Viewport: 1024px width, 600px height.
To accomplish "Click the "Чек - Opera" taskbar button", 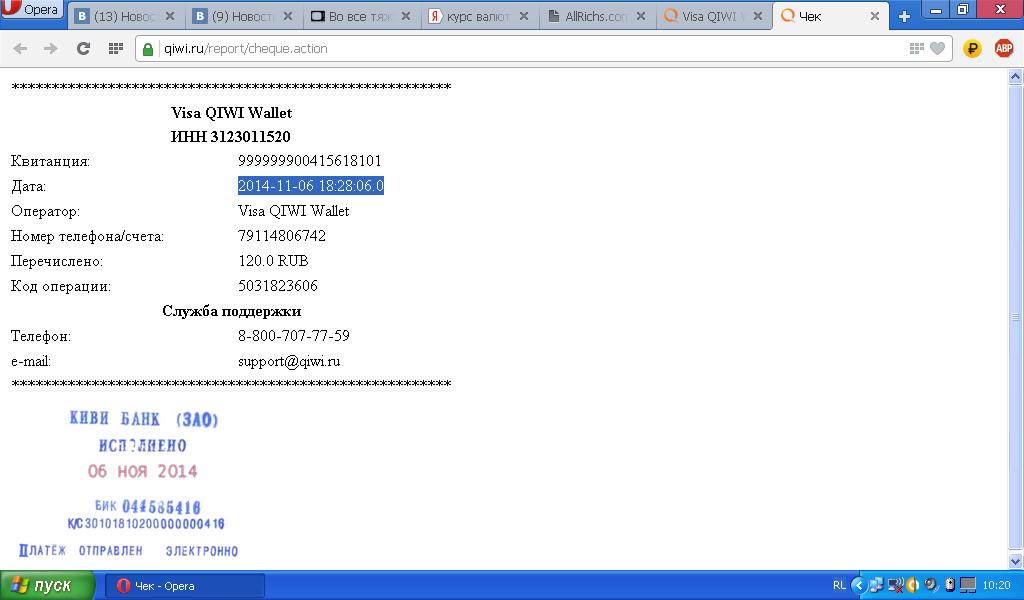I will (185, 586).
